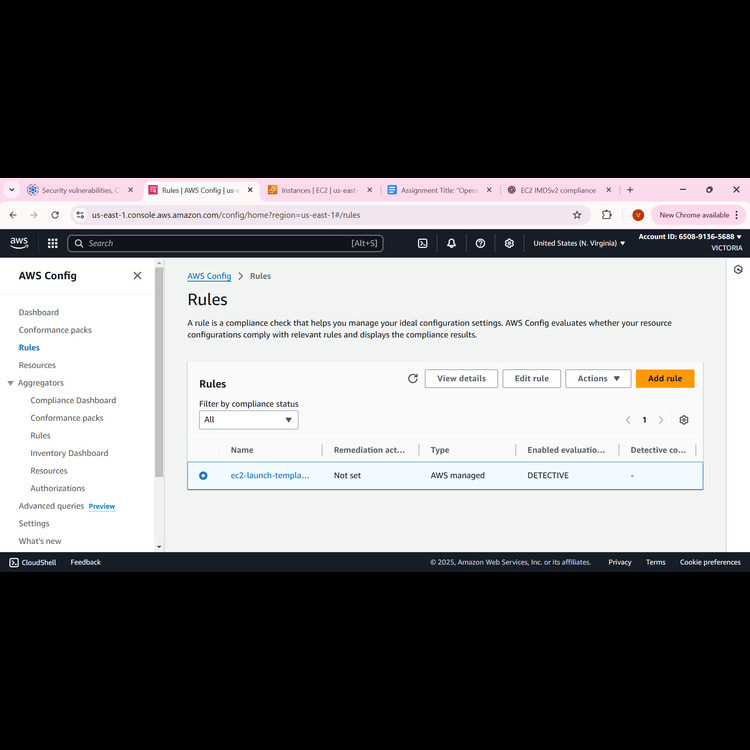Screen dimensions: 750x750
Task: Refresh the Rules table
Action: [413, 378]
